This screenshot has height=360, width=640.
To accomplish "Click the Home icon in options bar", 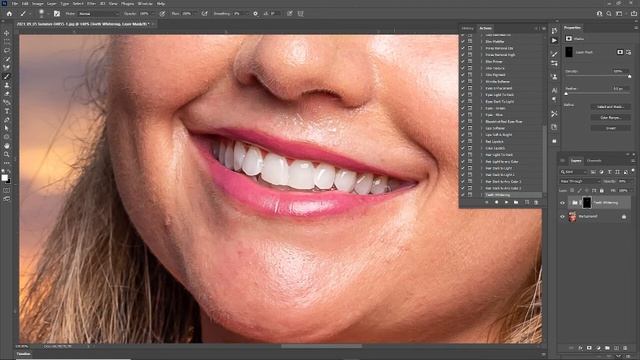I will 9,13.
